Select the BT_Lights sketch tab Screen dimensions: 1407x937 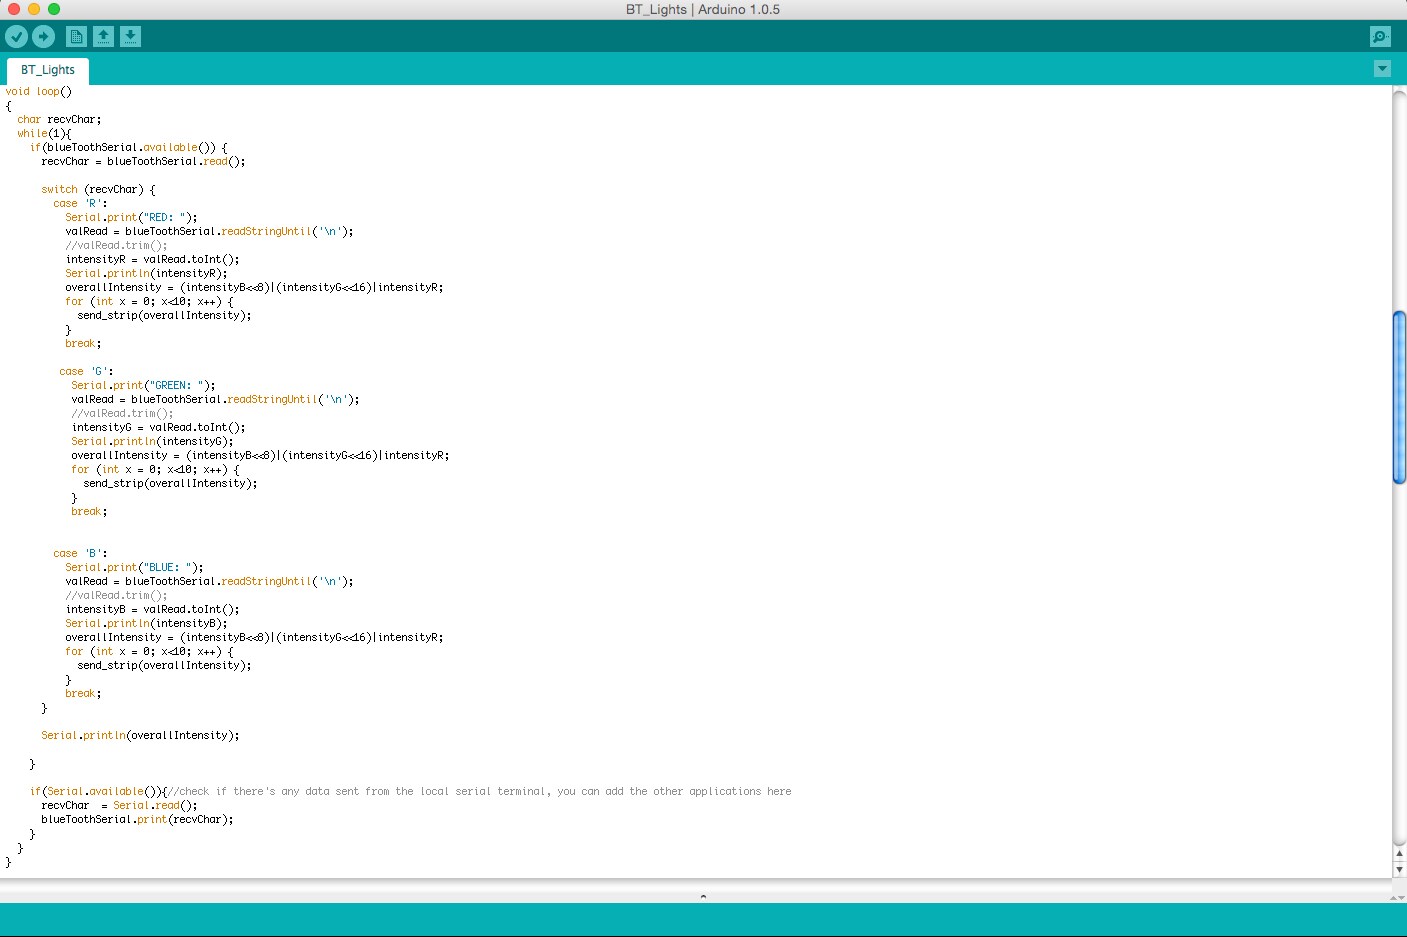tap(48, 70)
